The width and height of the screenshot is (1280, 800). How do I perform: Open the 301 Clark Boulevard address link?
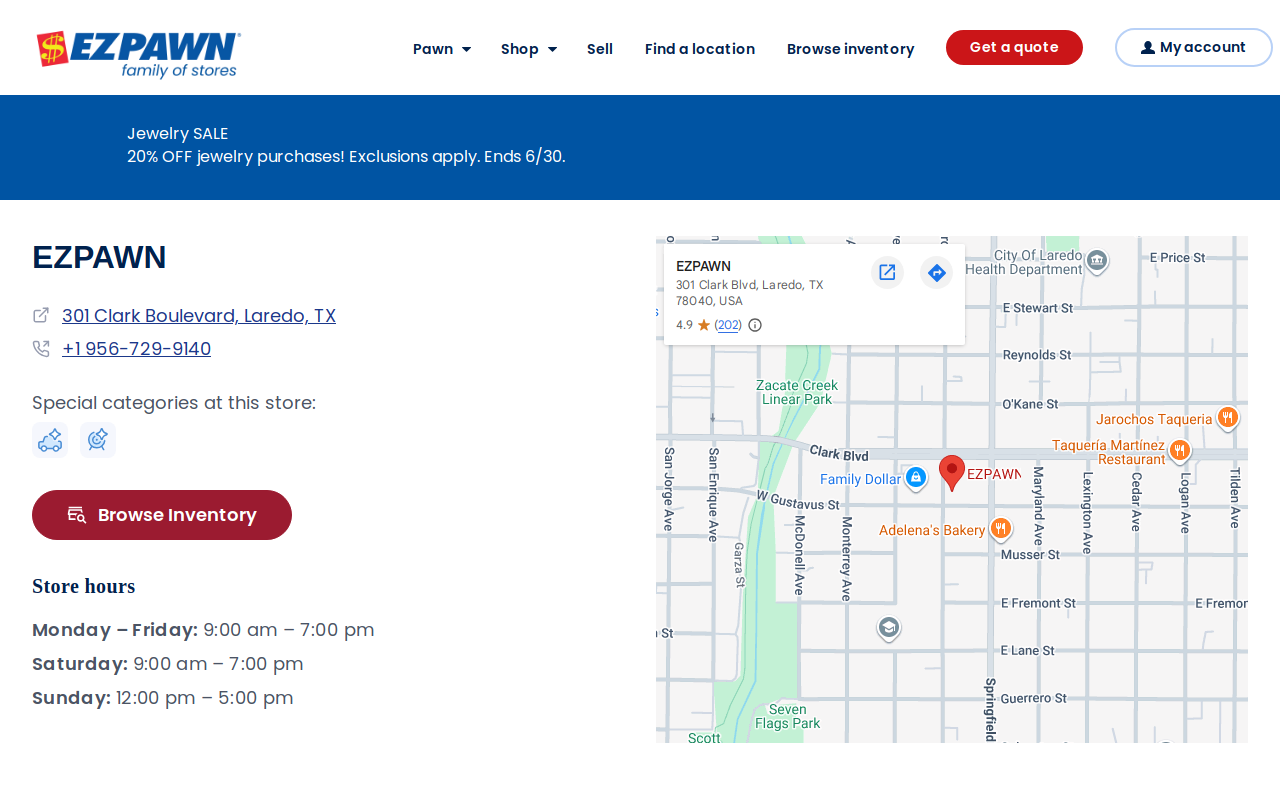(199, 315)
